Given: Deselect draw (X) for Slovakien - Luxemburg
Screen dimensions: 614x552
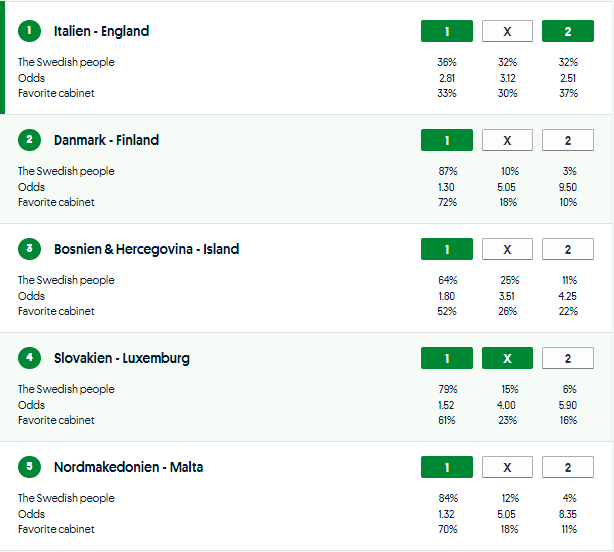Looking at the screenshot, I should pos(507,358).
